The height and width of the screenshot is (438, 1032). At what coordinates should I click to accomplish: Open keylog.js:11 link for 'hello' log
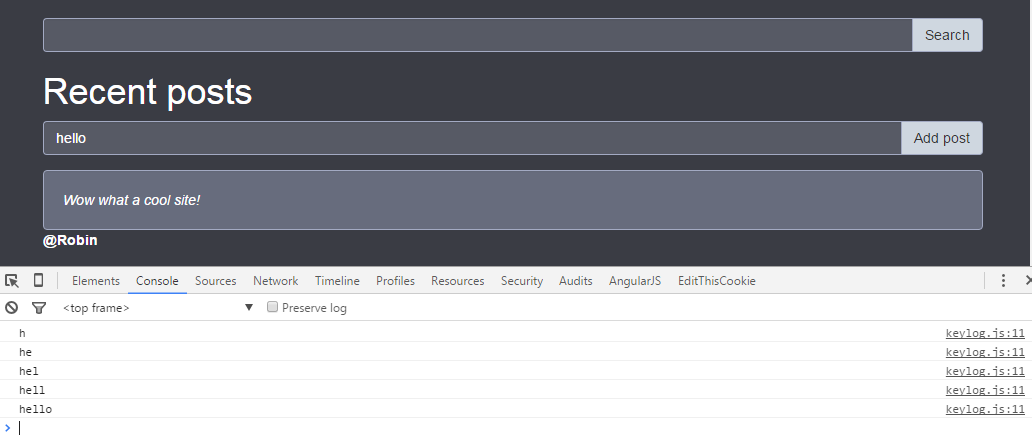click(985, 409)
